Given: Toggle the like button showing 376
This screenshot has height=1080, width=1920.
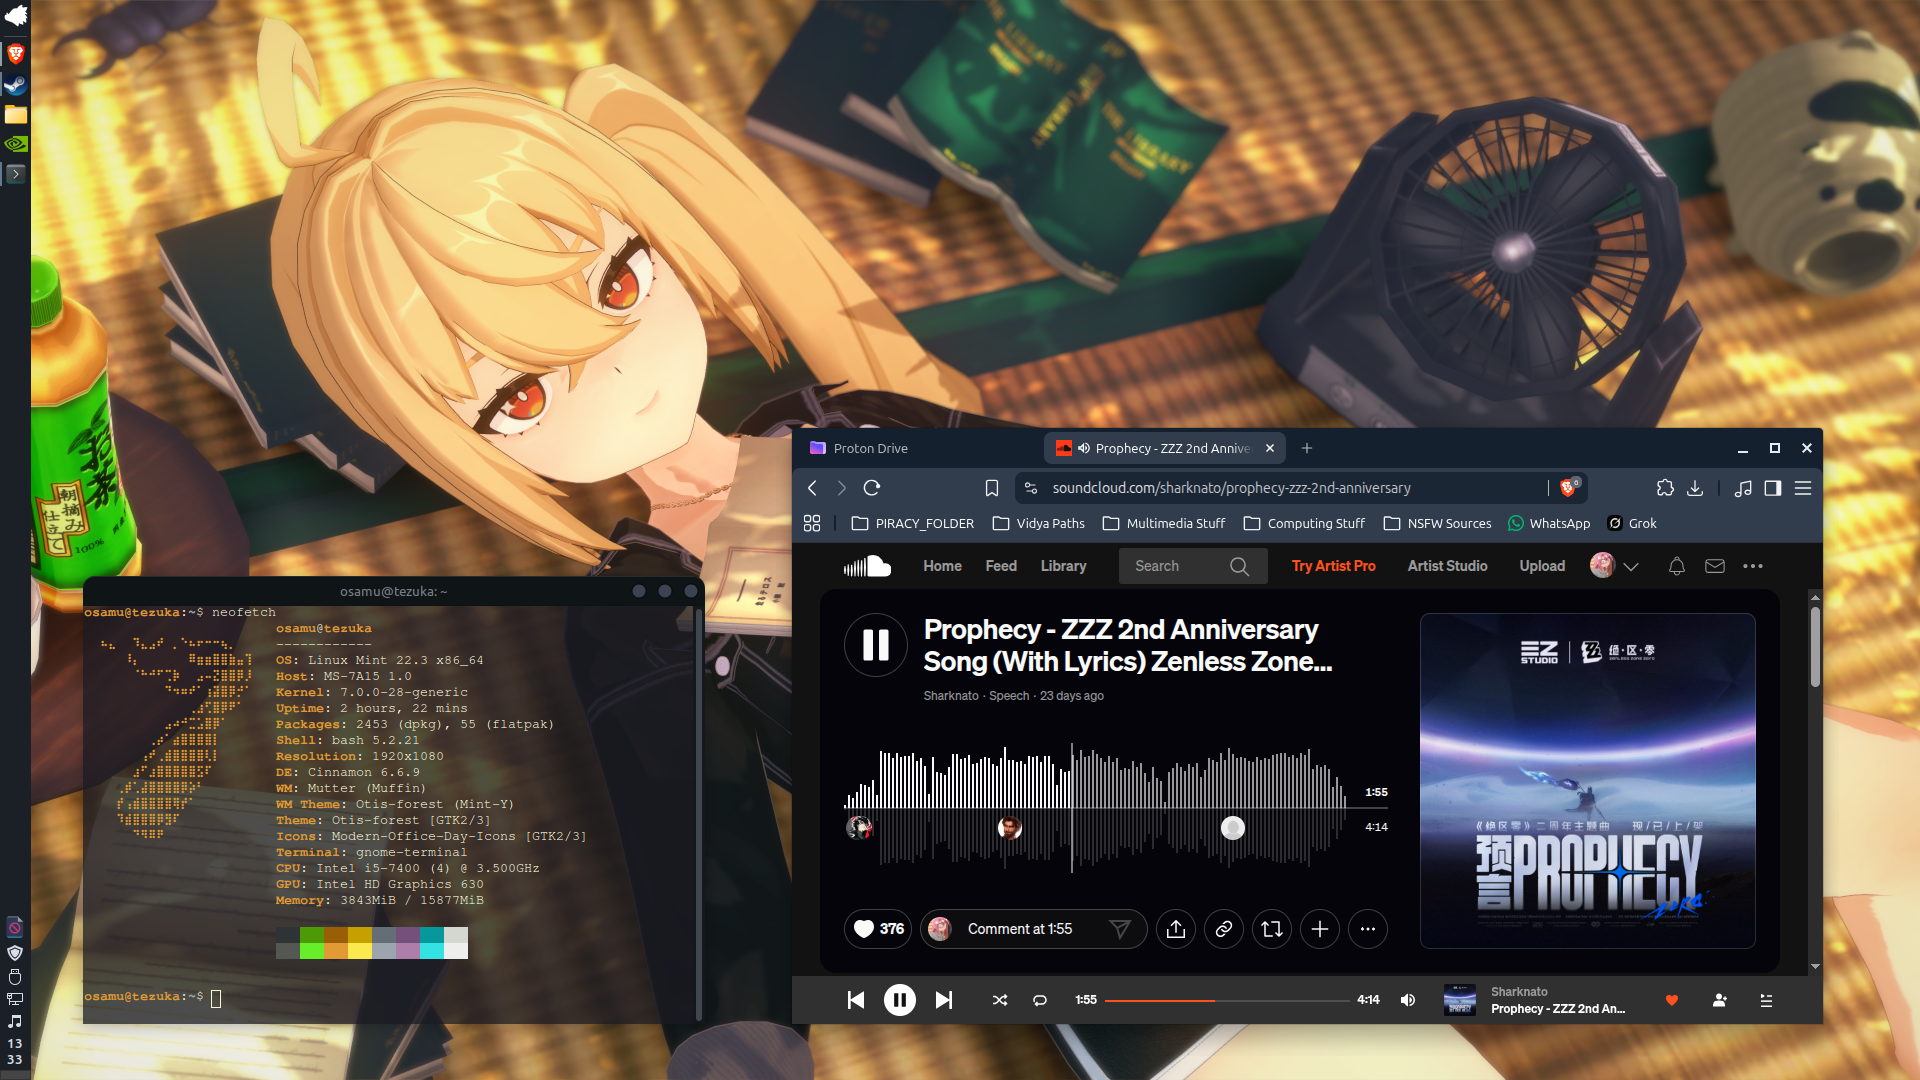Looking at the screenshot, I should tap(879, 929).
